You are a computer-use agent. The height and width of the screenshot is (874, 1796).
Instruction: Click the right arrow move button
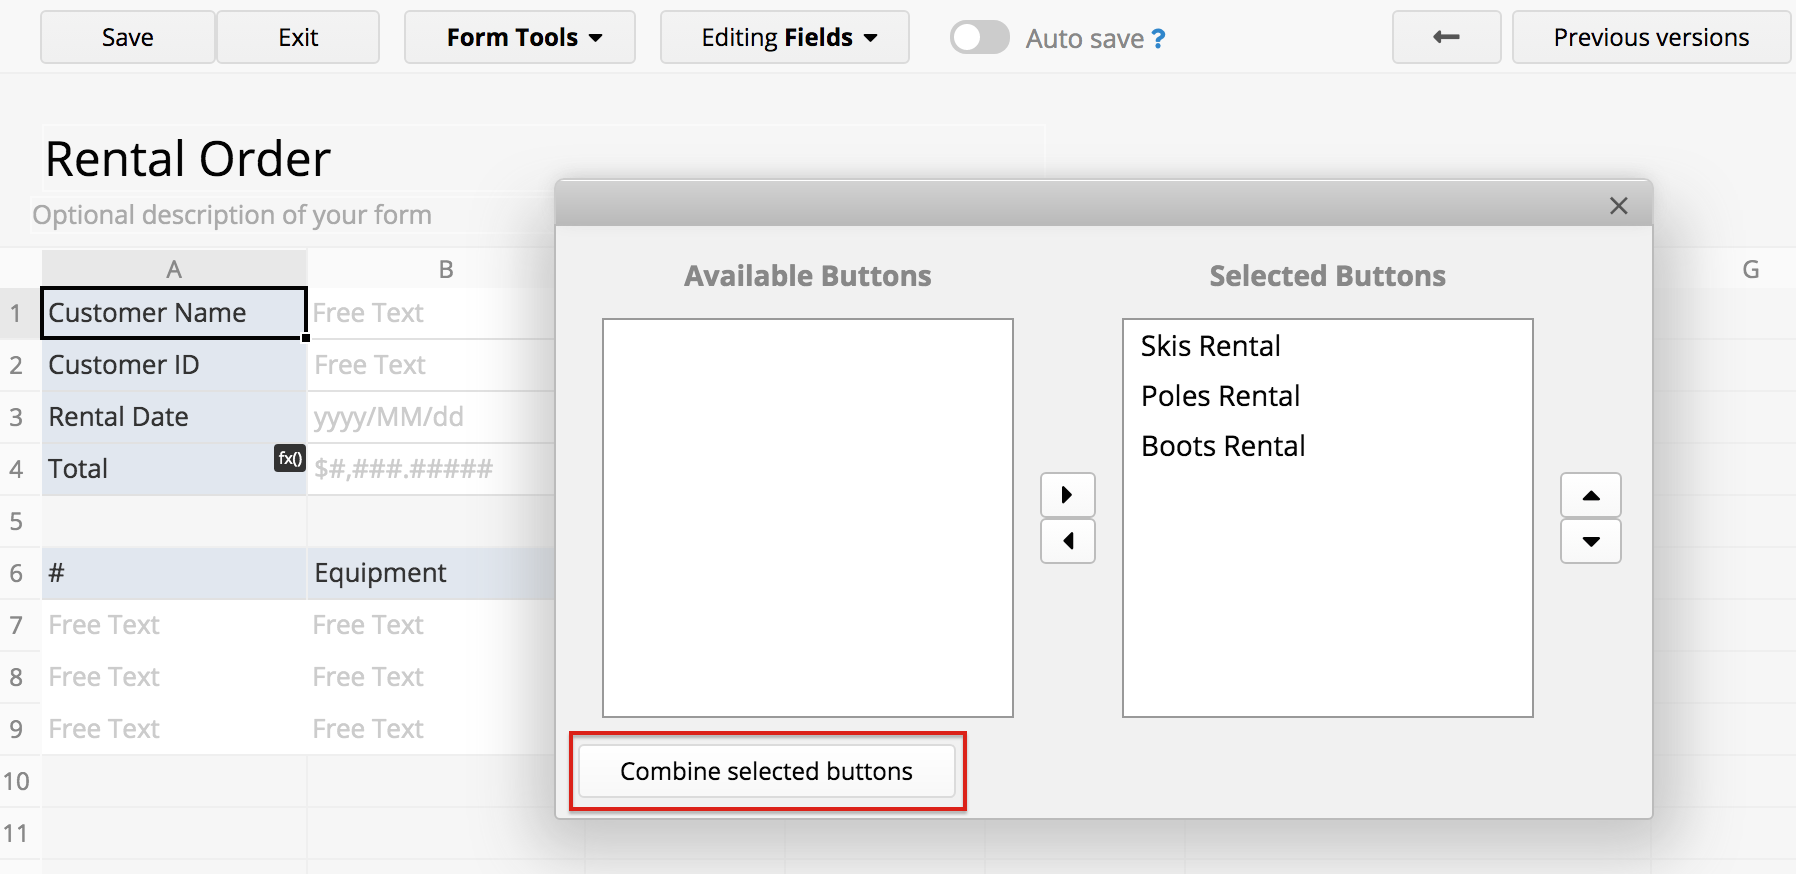1067,495
